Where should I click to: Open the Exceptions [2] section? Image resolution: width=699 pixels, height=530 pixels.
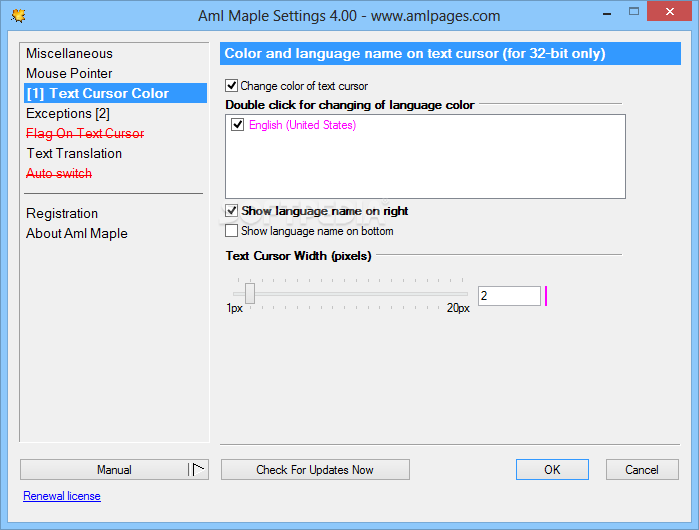pos(68,113)
